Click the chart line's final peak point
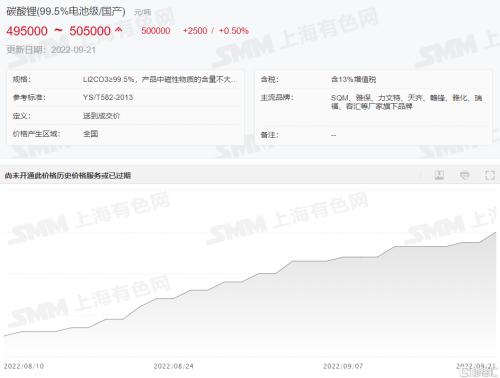This screenshot has height=378, width=500. click(495, 232)
